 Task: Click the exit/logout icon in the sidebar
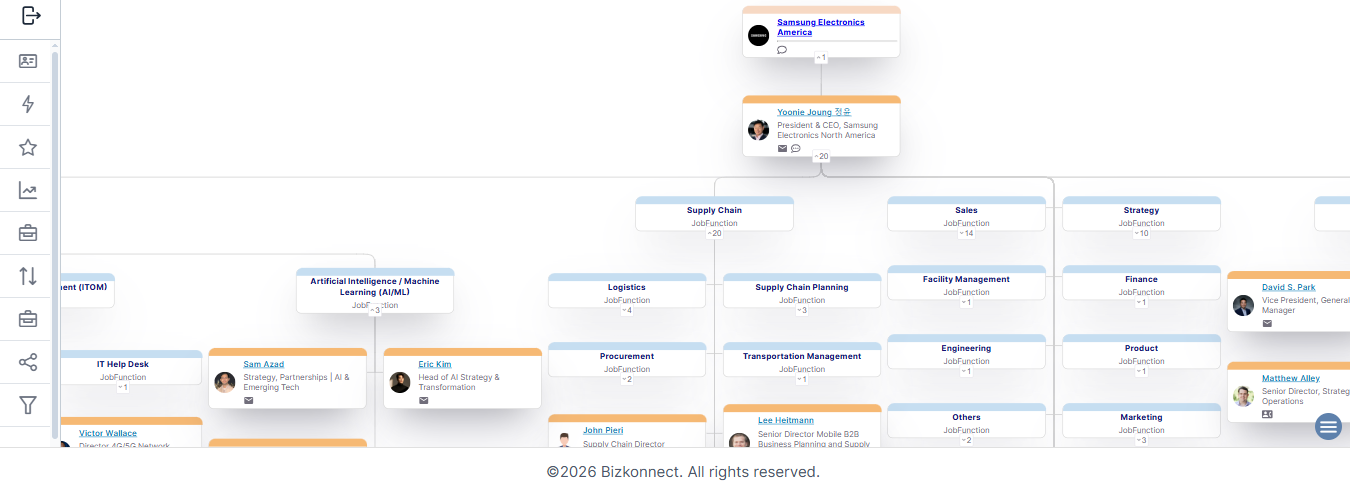point(30,16)
